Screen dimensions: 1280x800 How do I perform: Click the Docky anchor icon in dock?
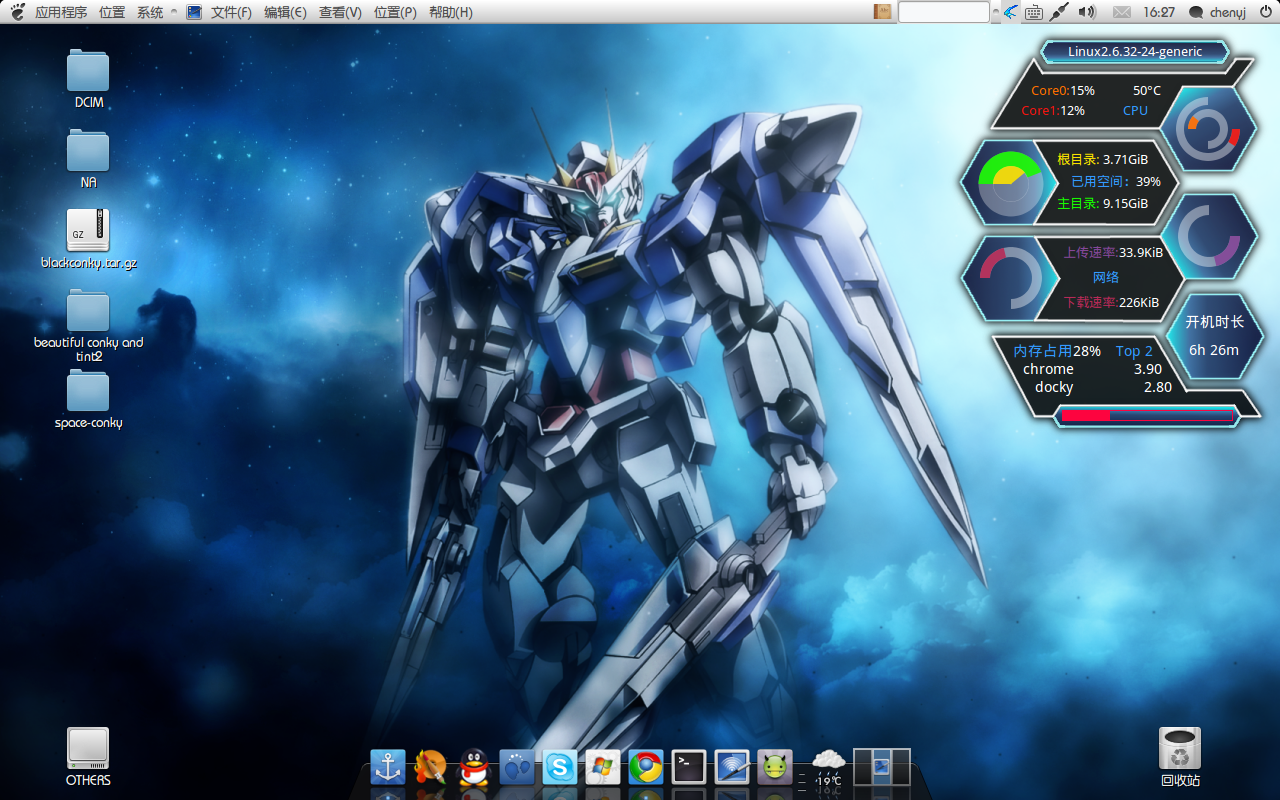click(x=388, y=767)
